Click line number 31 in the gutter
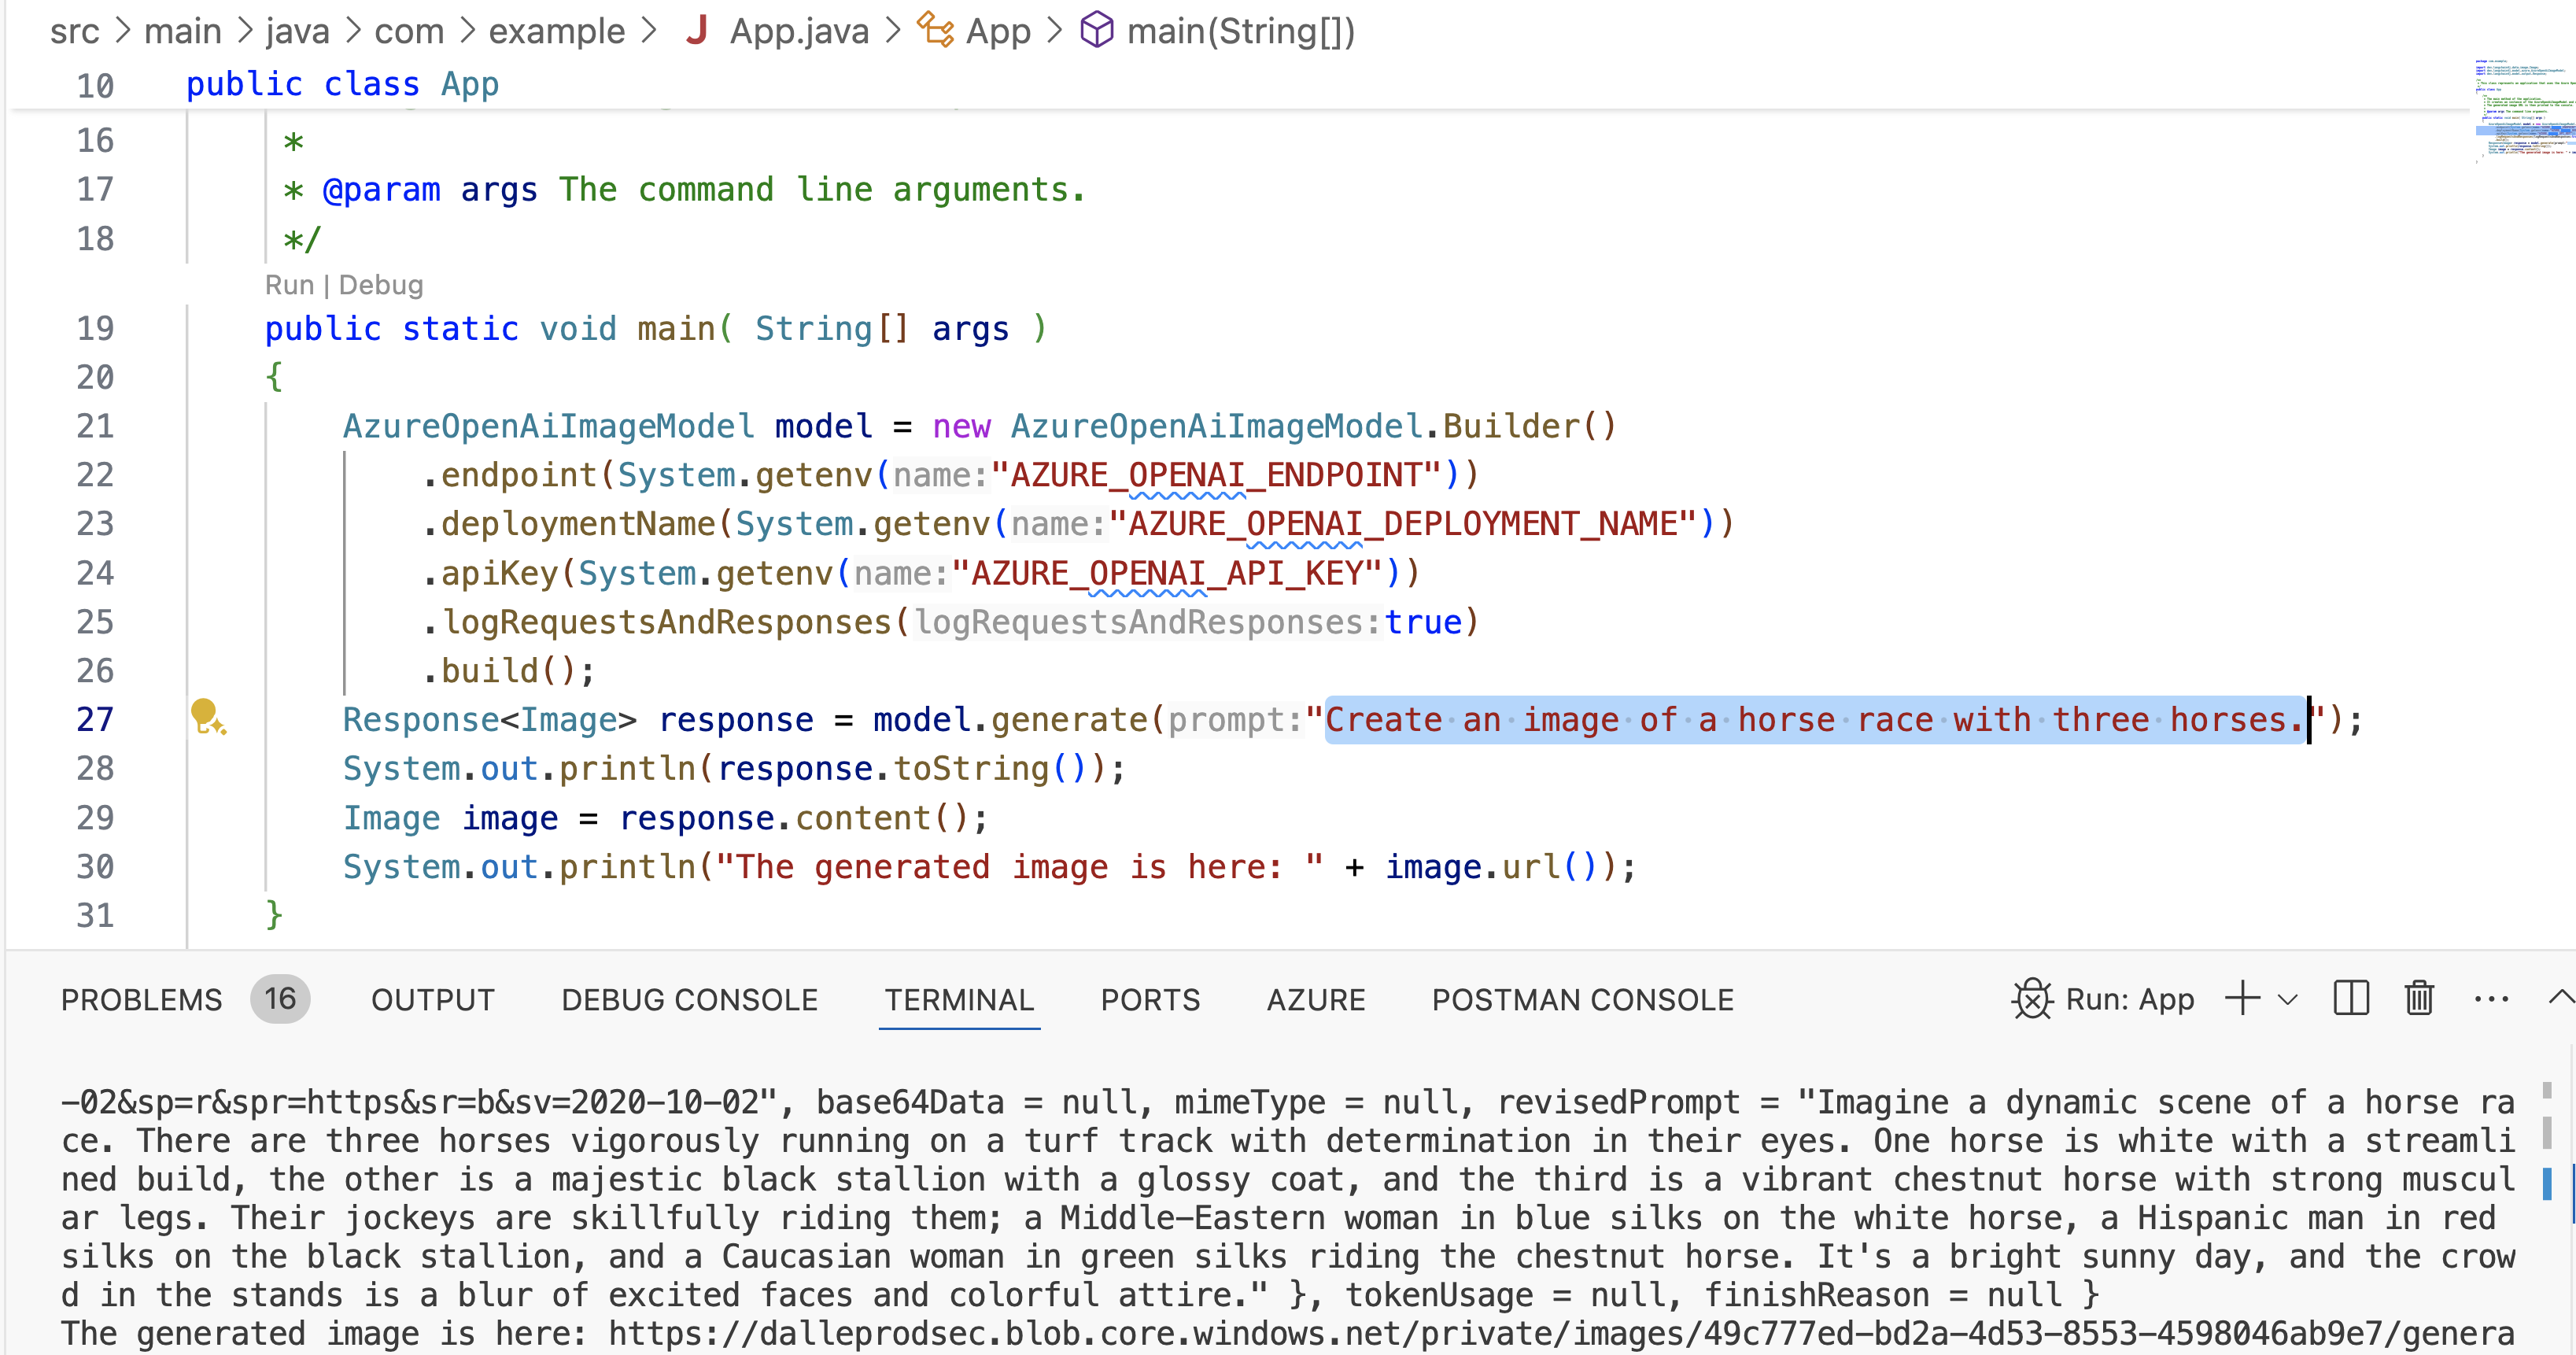This screenshot has height=1355, width=2576. pos(95,915)
